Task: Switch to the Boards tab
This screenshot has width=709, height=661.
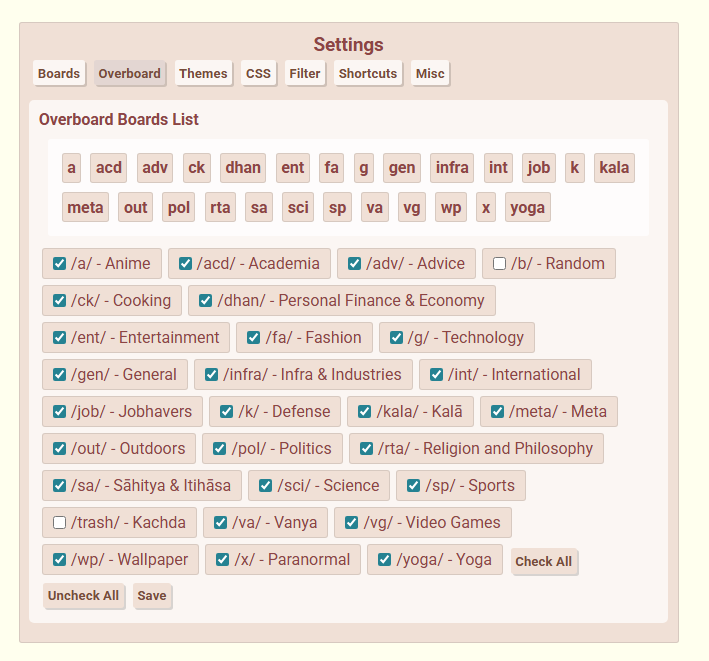Action: coord(59,74)
